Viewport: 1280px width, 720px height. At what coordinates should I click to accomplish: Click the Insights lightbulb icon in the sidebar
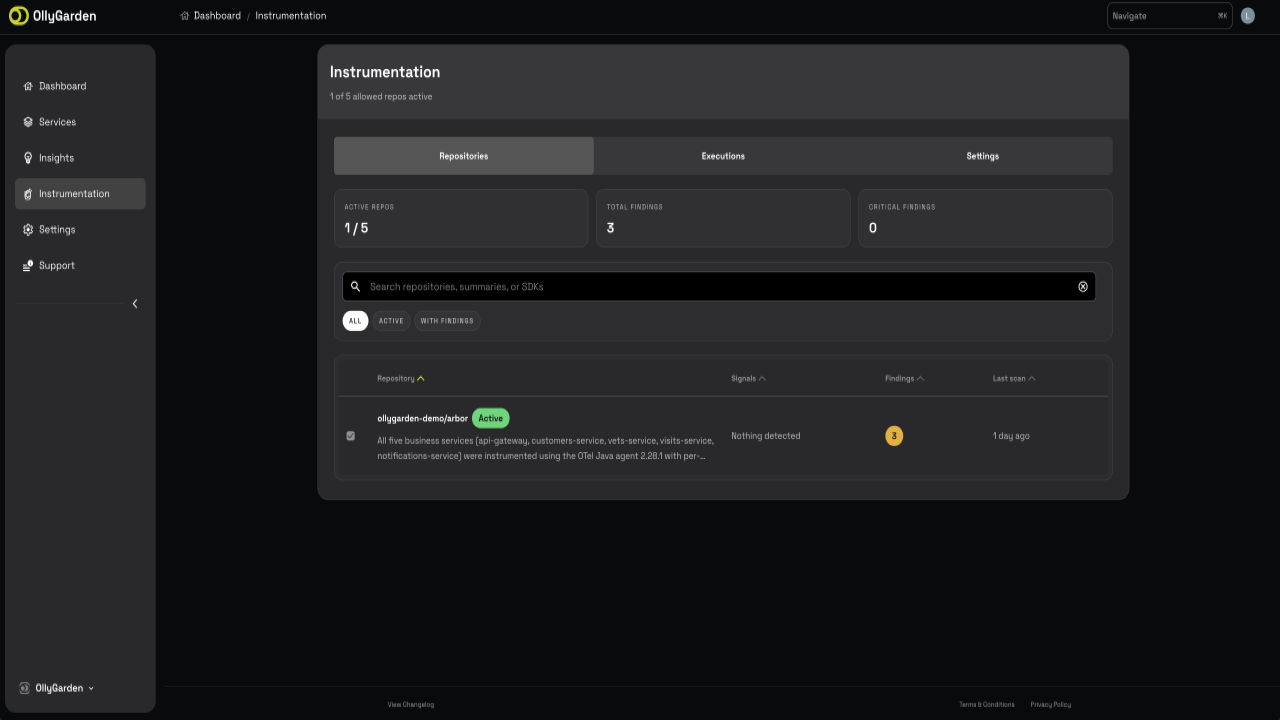click(x=28, y=158)
